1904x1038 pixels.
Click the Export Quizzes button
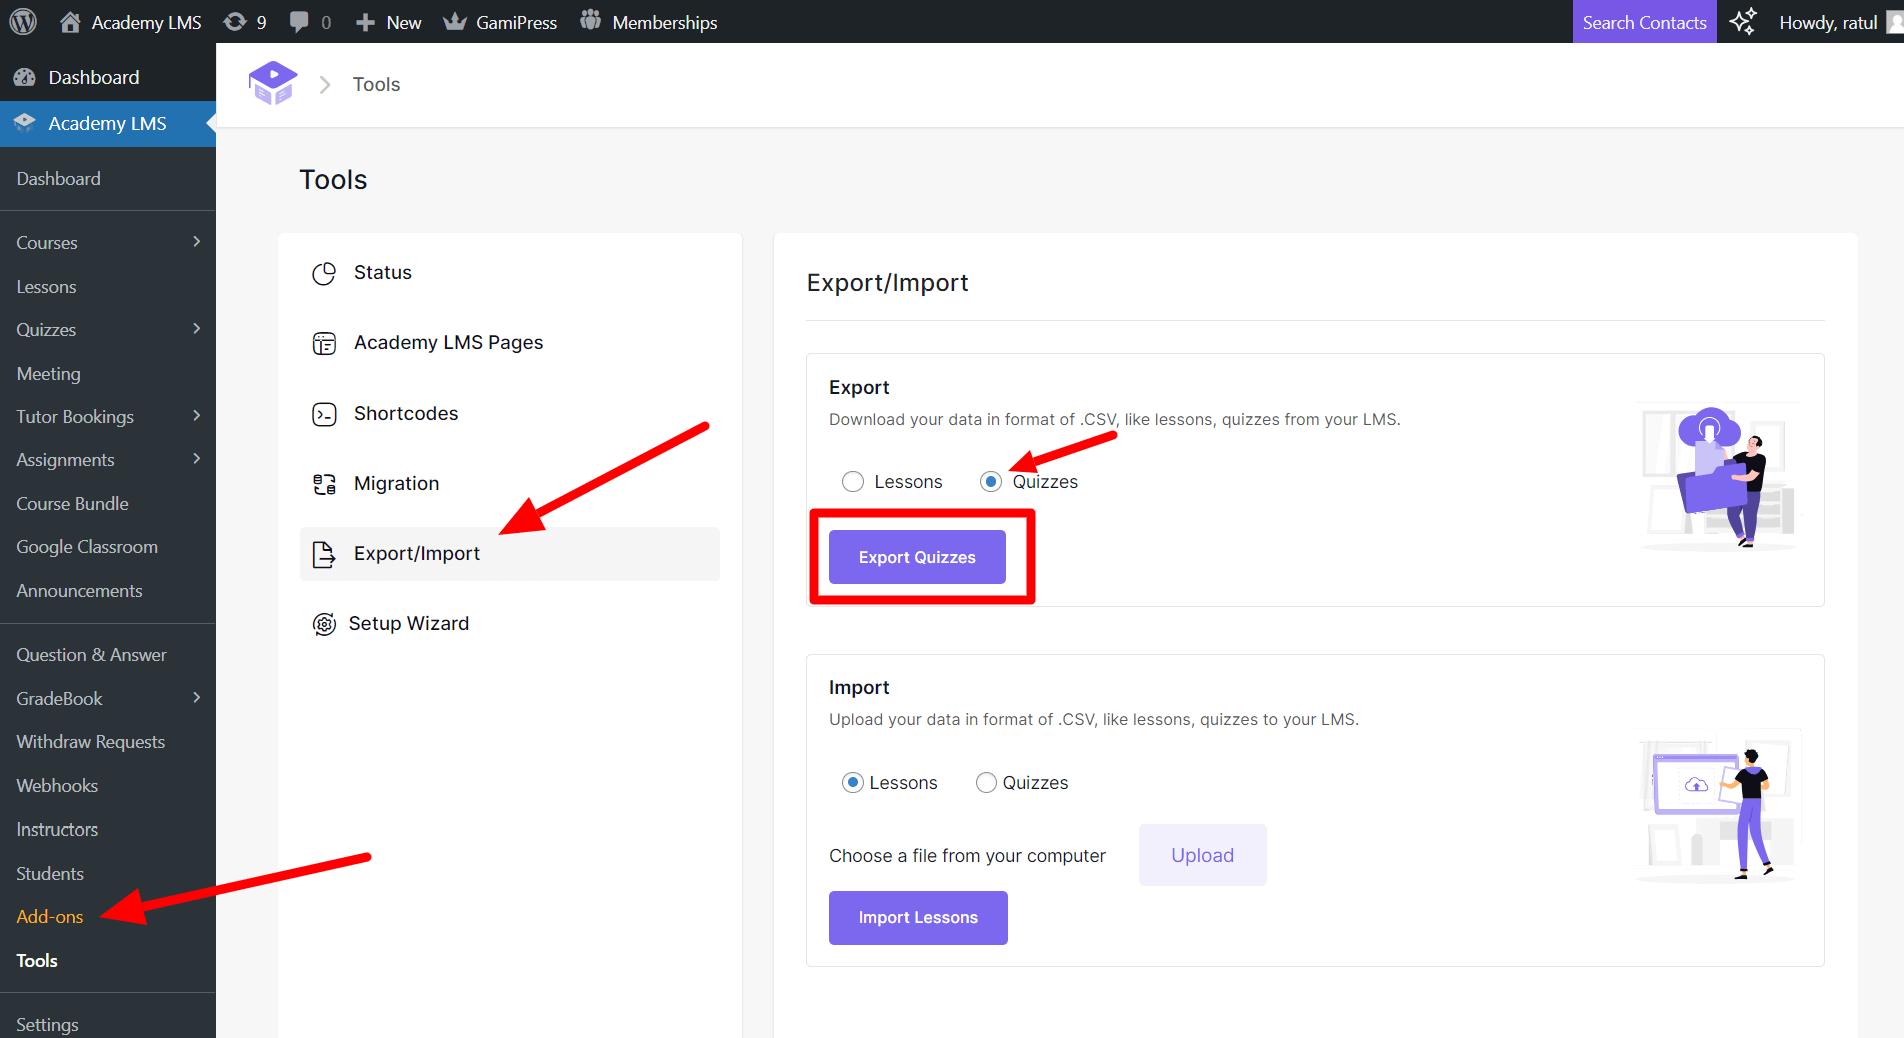(x=916, y=557)
